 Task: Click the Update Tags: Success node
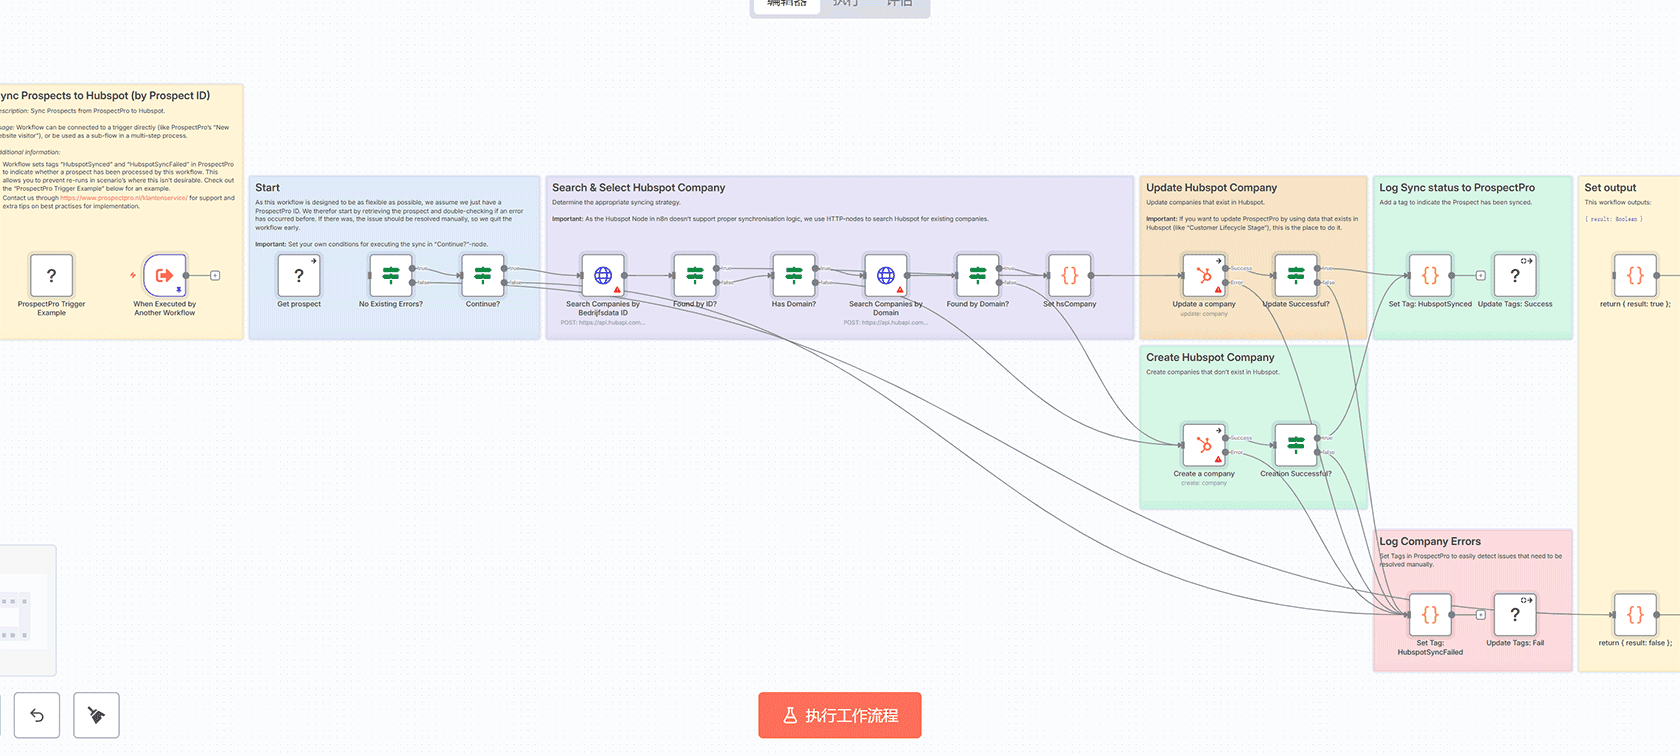click(1515, 275)
